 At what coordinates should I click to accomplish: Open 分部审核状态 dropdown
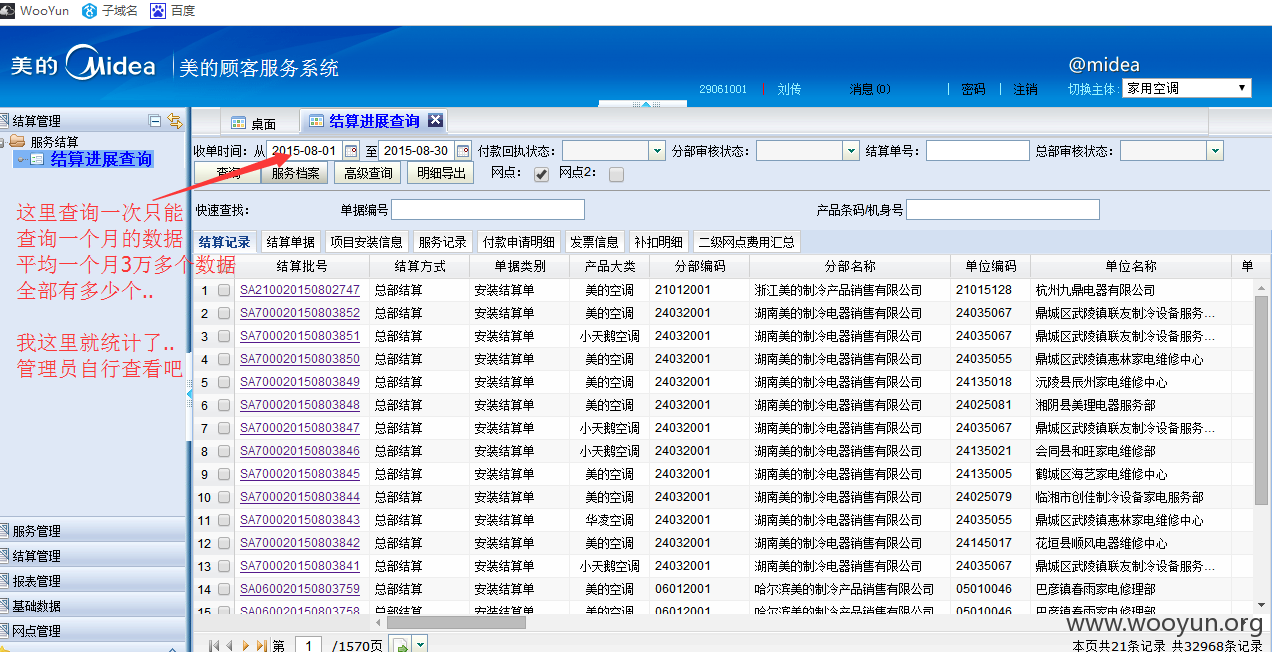point(851,151)
